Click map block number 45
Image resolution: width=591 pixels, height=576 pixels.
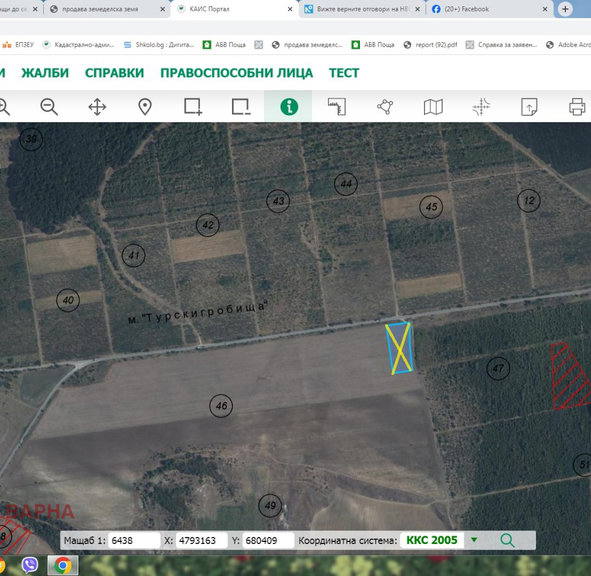coord(431,207)
